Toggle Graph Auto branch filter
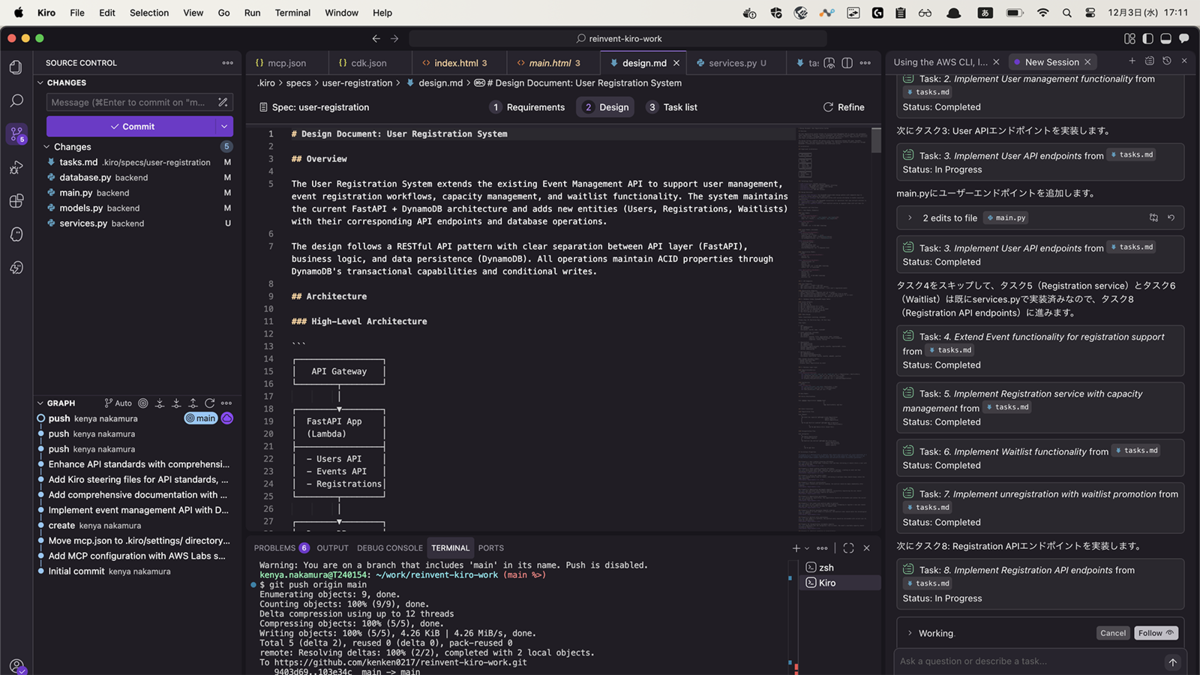 coord(118,403)
